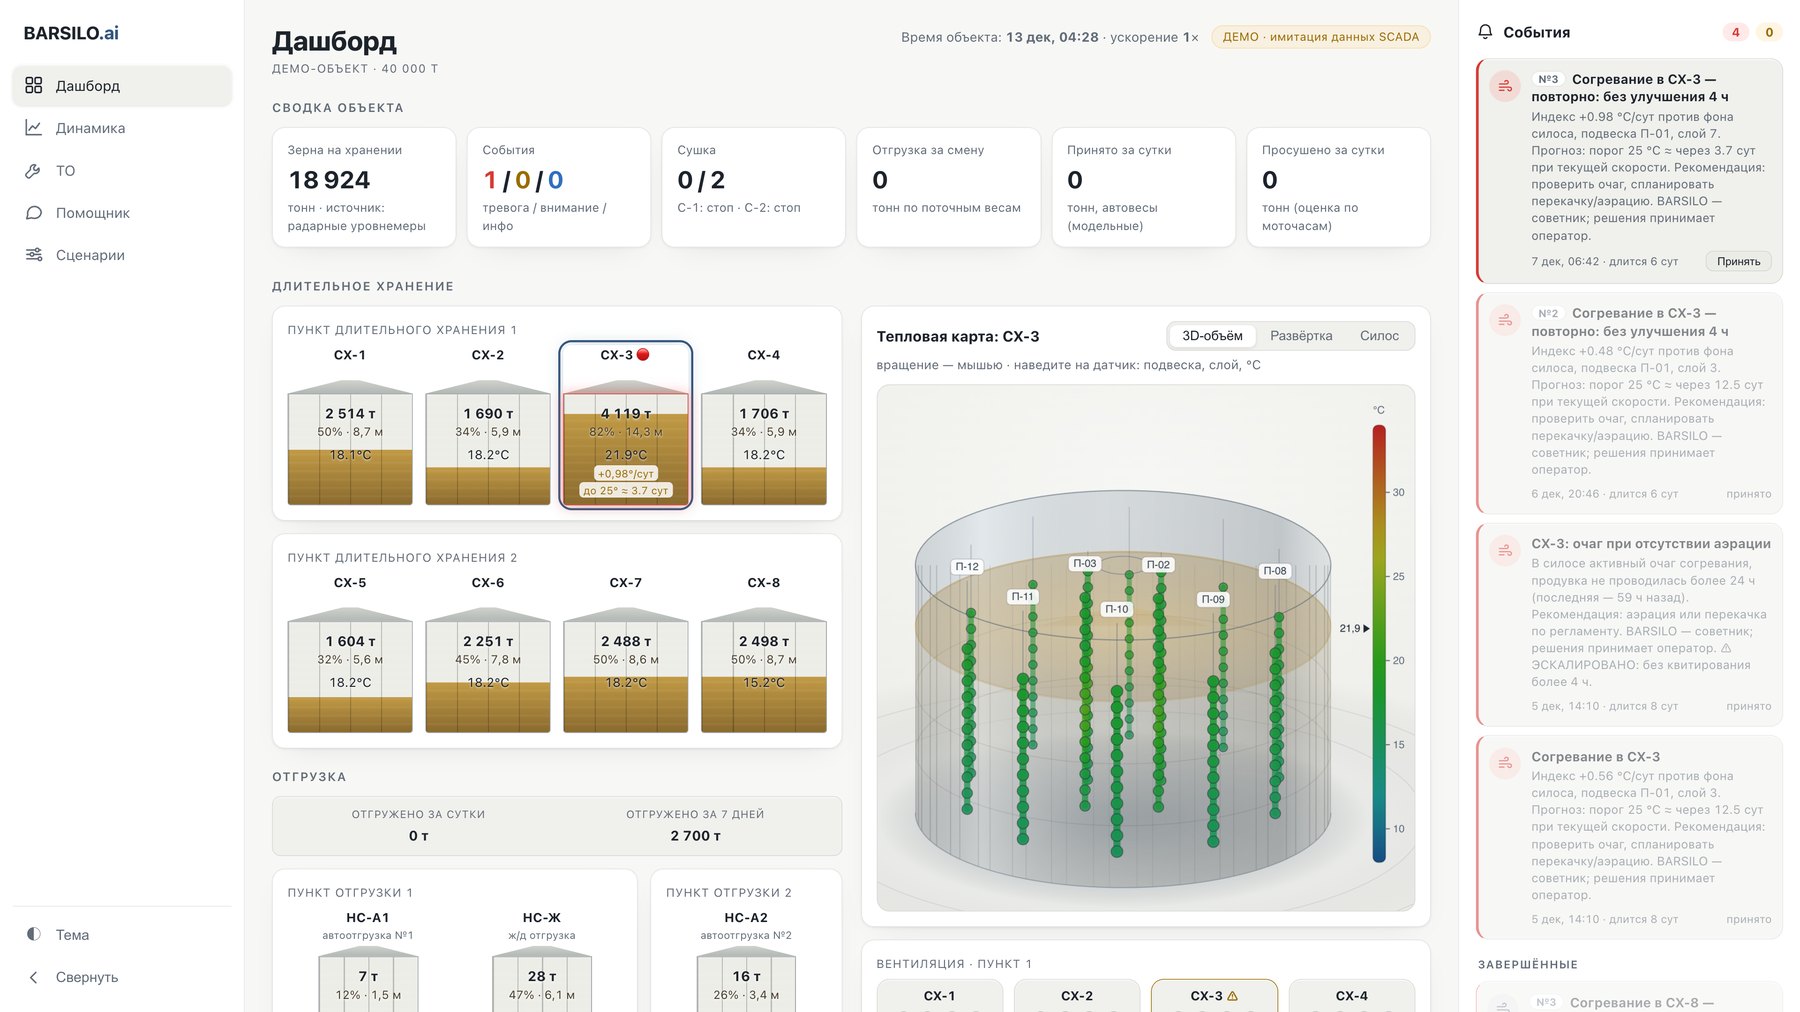1800x1012 pixels.
Task: Accept event №3 with Принять button
Action: click(1738, 262)
